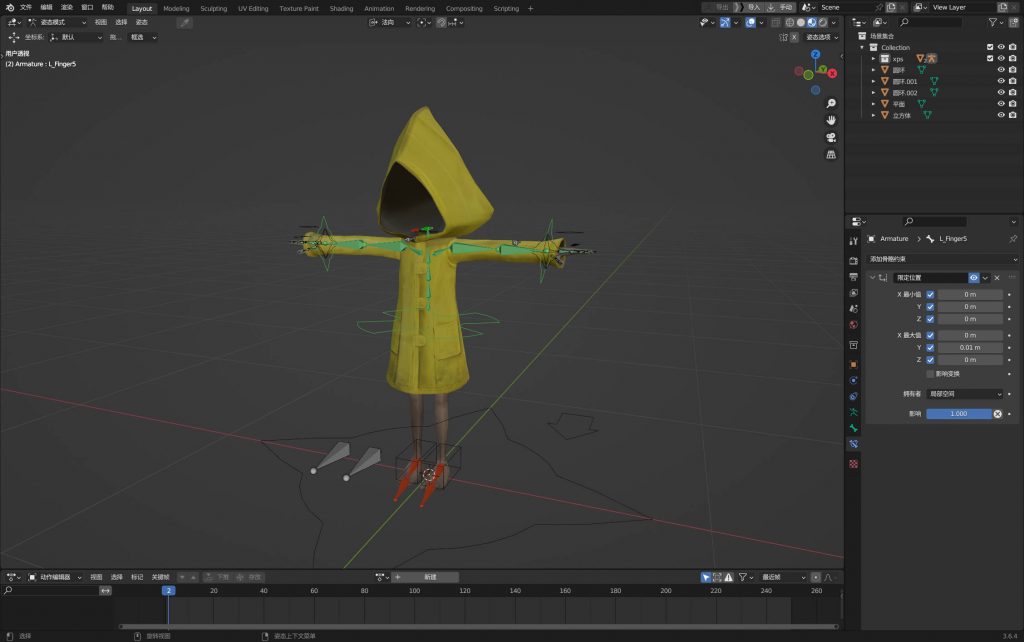This screenshot has height=642, width=1024.
Task: Switch to the Animation workspace tab
Action: pyautogui.click(x=379, y=8)
